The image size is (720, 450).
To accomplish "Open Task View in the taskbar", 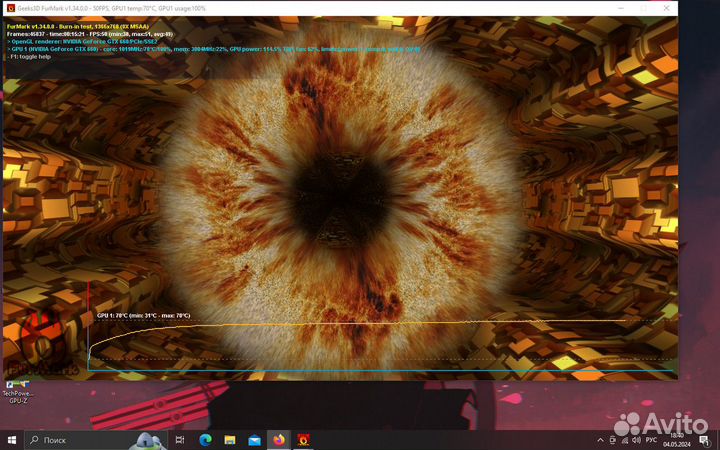I will (180, 439).
